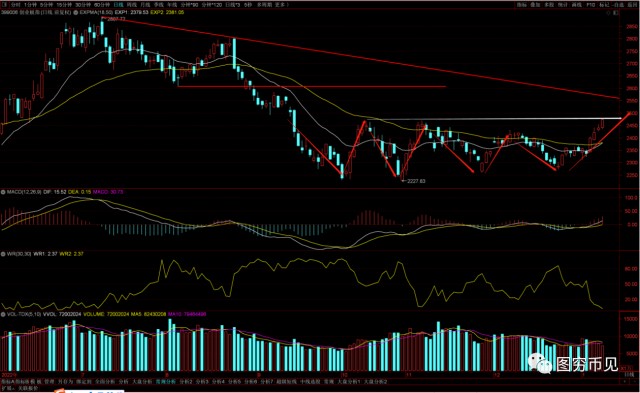This screenshot has height=393, width=640.
Task: Click the 多股 multi-stock button
Action: pyautogui.click(x=549, y=5)
